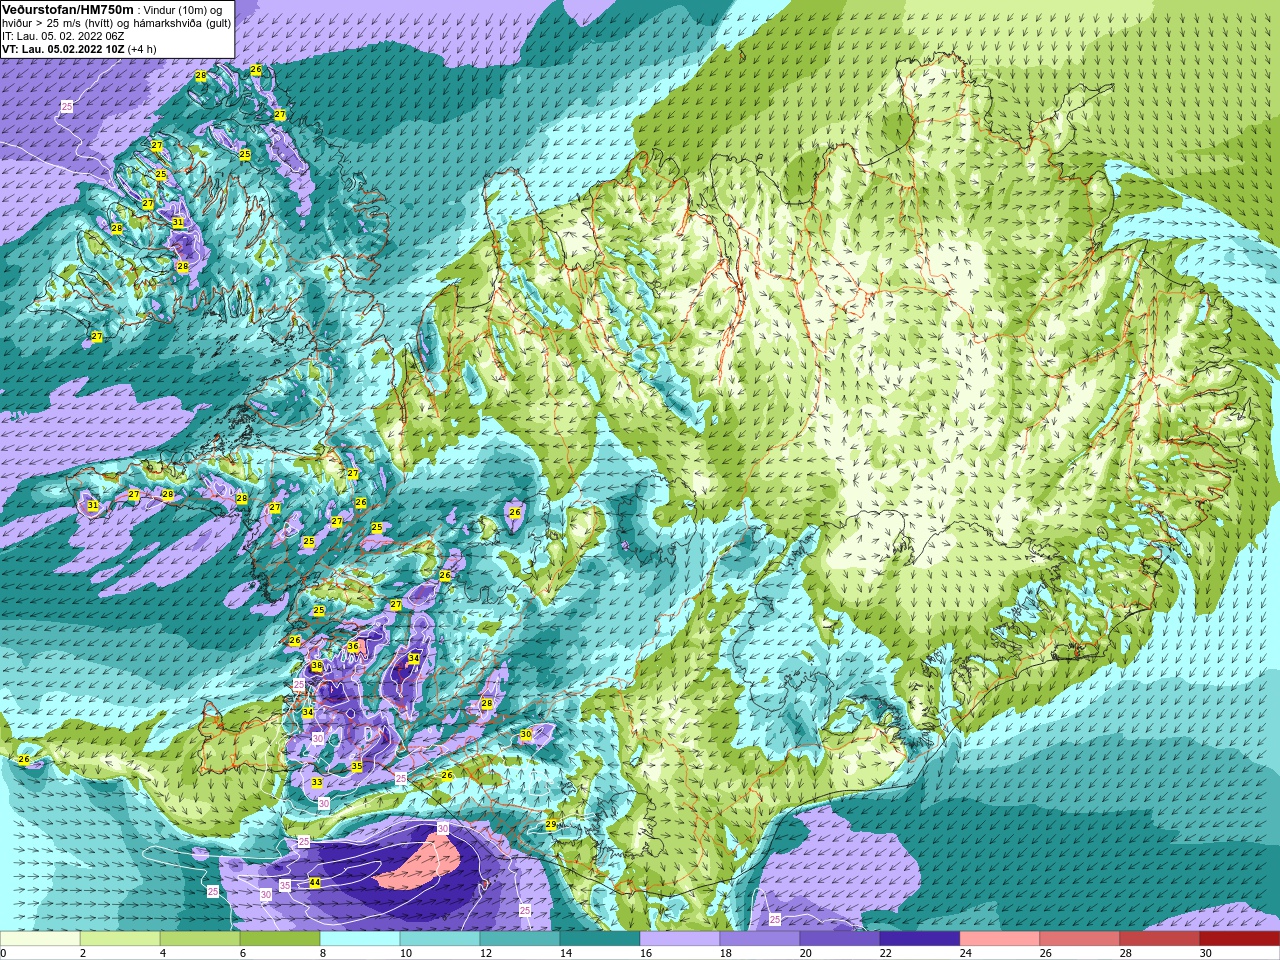
Task: Pick the 22–24 m/s dark indigo legend swatch
Action: (x=920, y=938)
